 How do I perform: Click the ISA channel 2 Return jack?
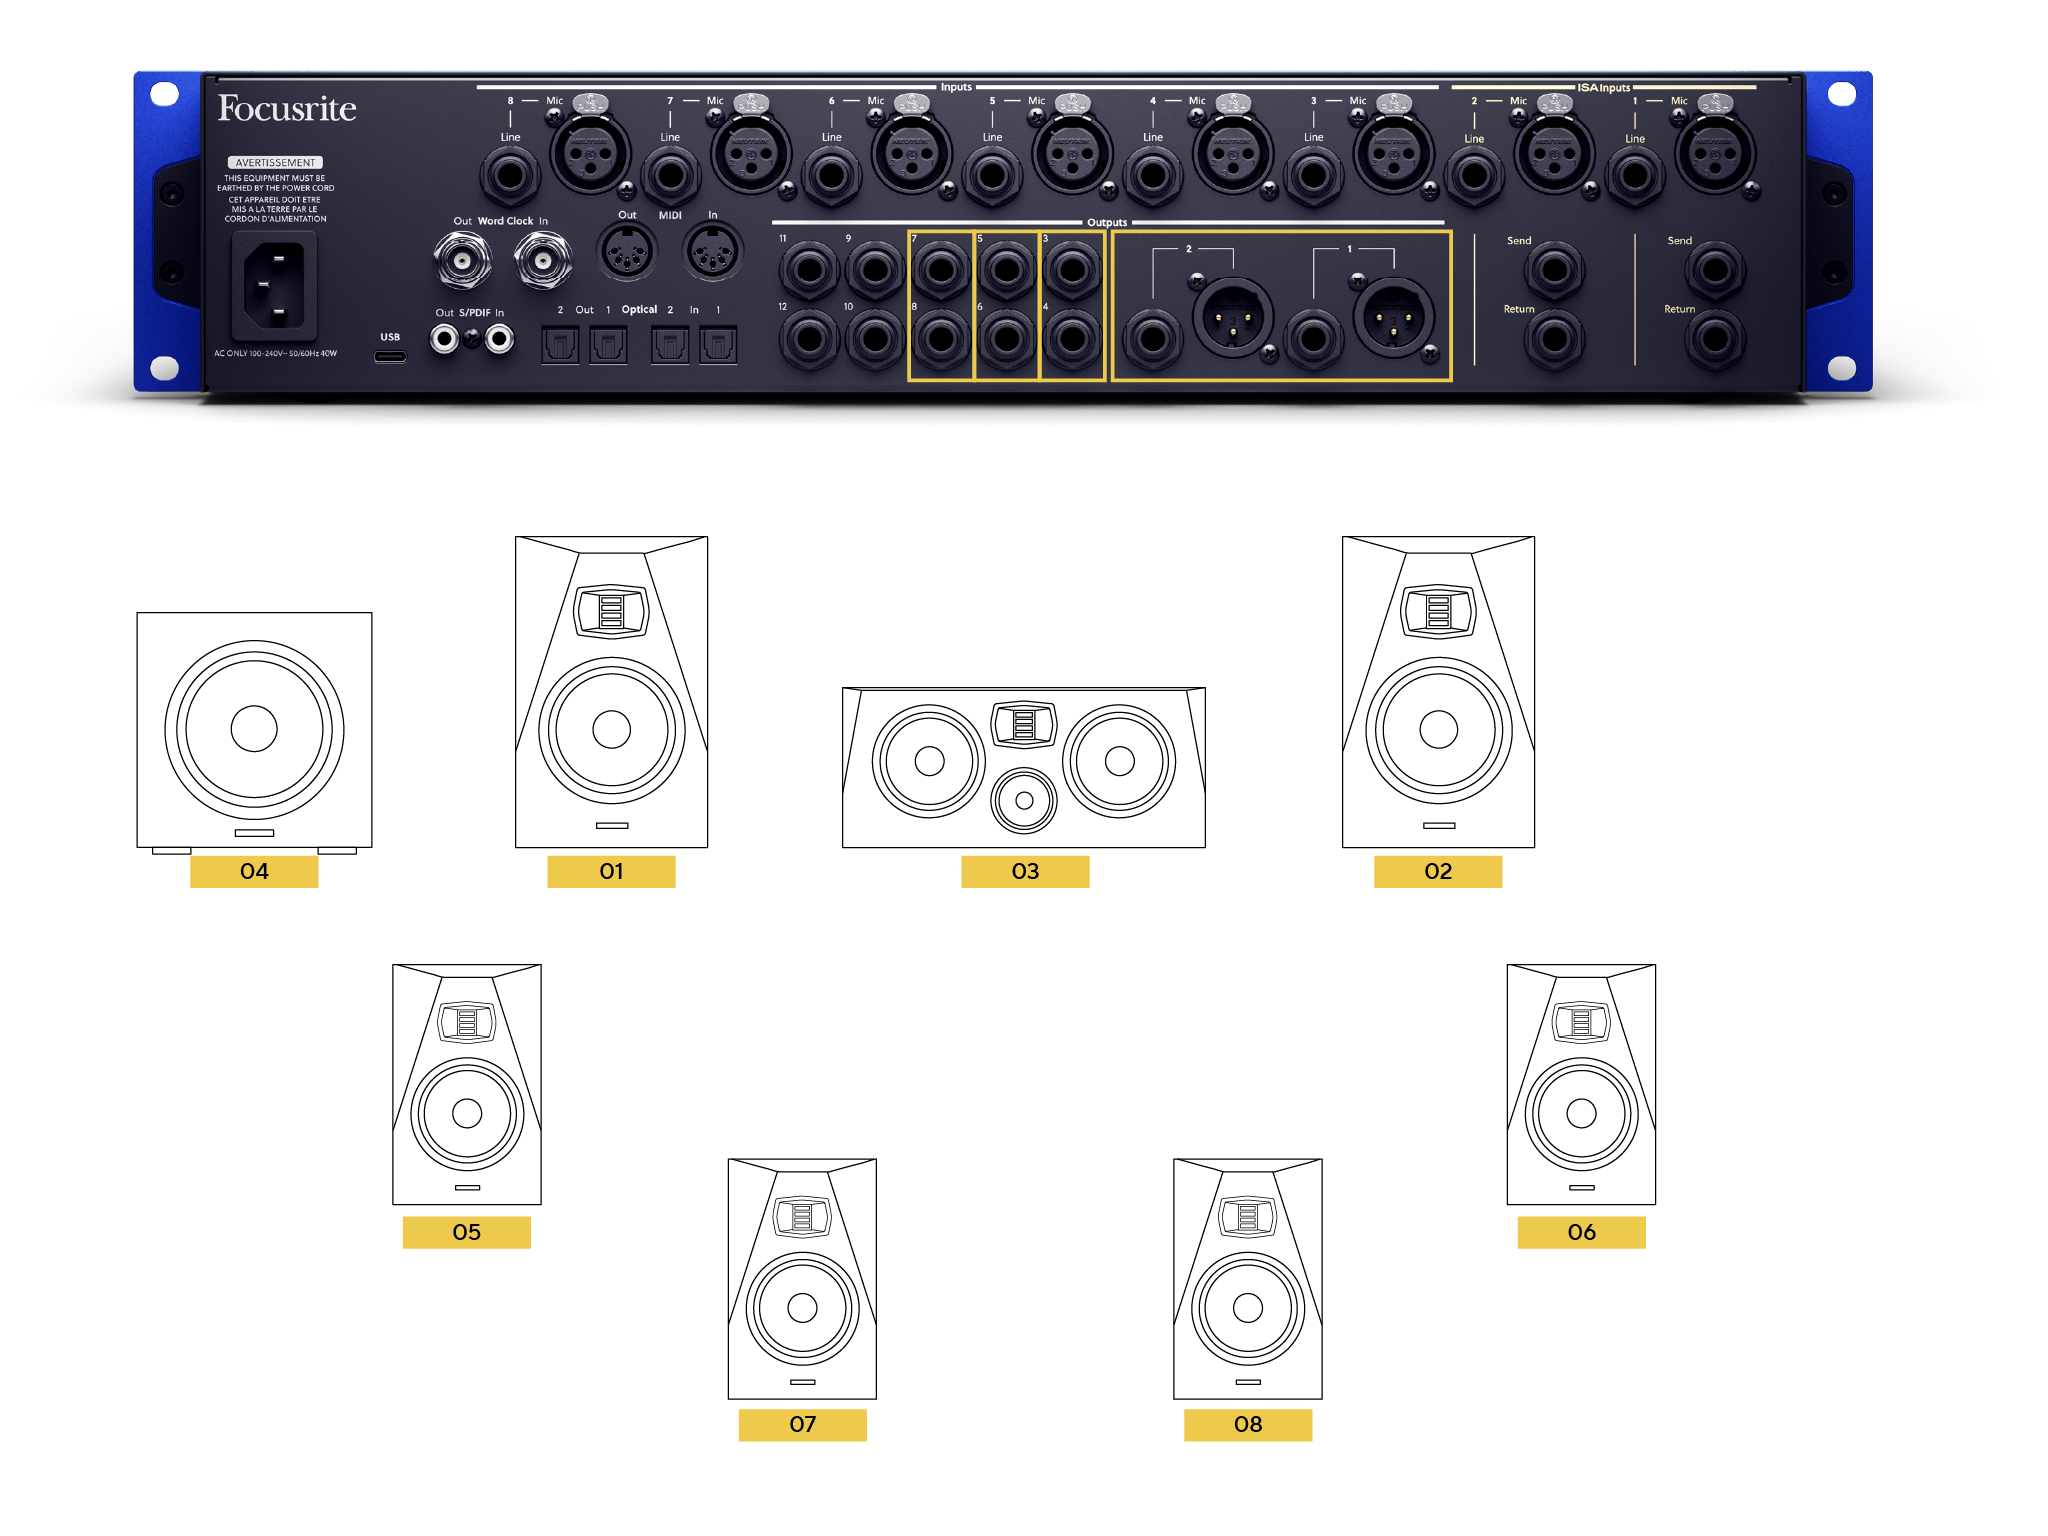[x=1554, y=339]
